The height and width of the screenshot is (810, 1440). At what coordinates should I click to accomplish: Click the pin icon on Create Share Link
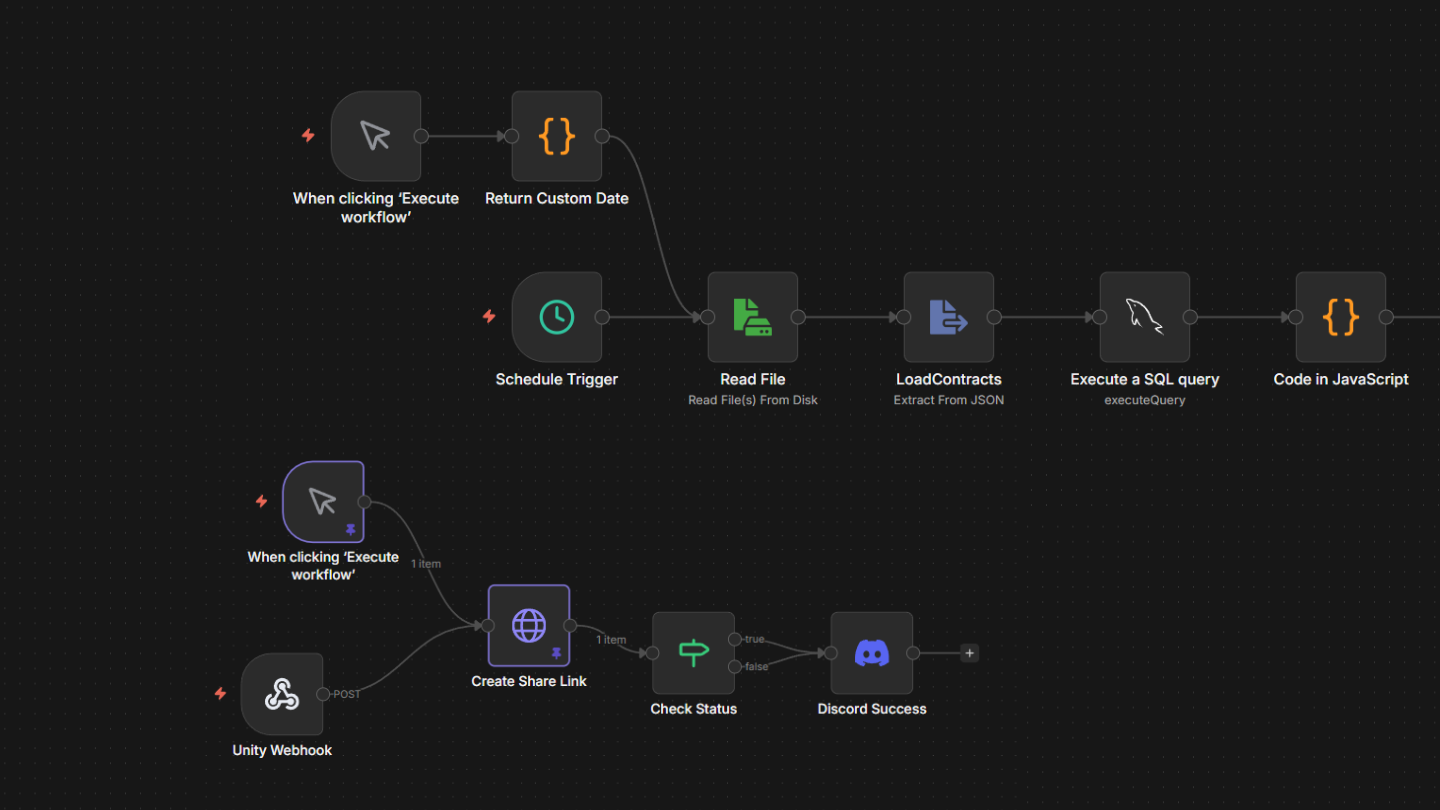pyautogui.click(x=557, y=653)
